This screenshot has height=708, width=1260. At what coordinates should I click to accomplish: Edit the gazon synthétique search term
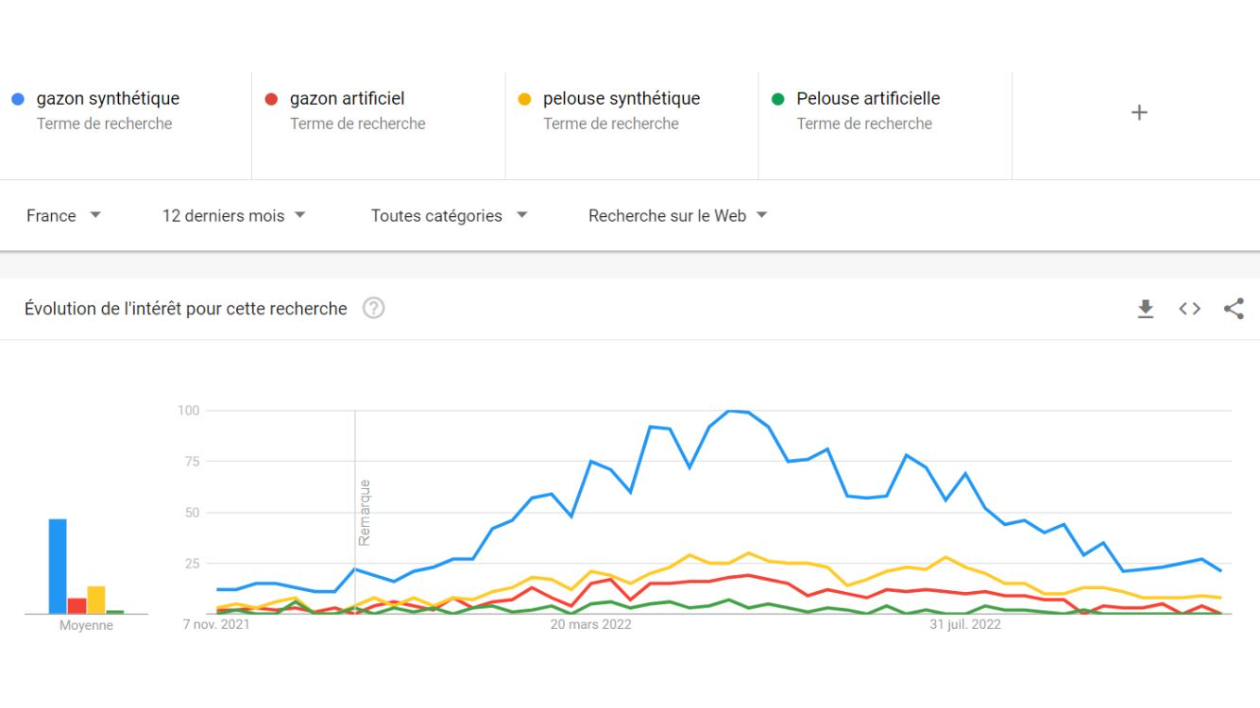point(108,99)
